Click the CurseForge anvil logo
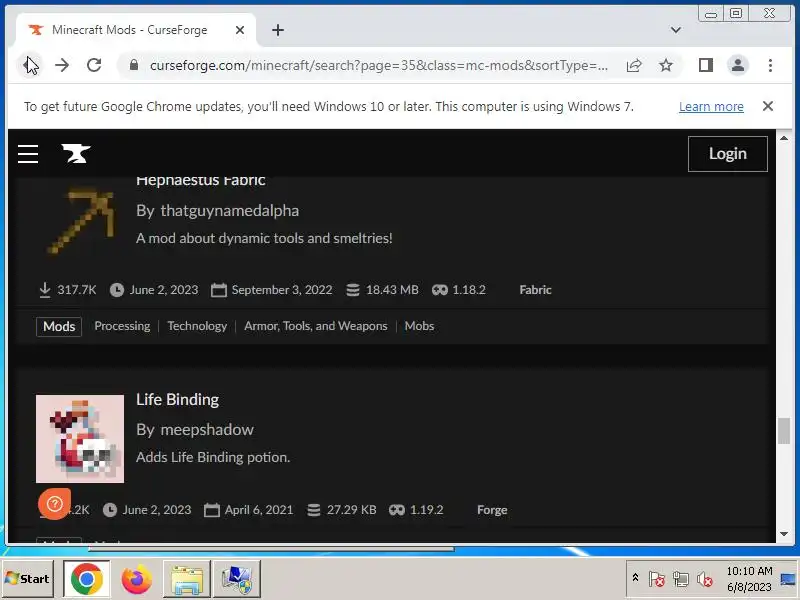Screen dimensions: 800x600 click(x=76, y=153)
